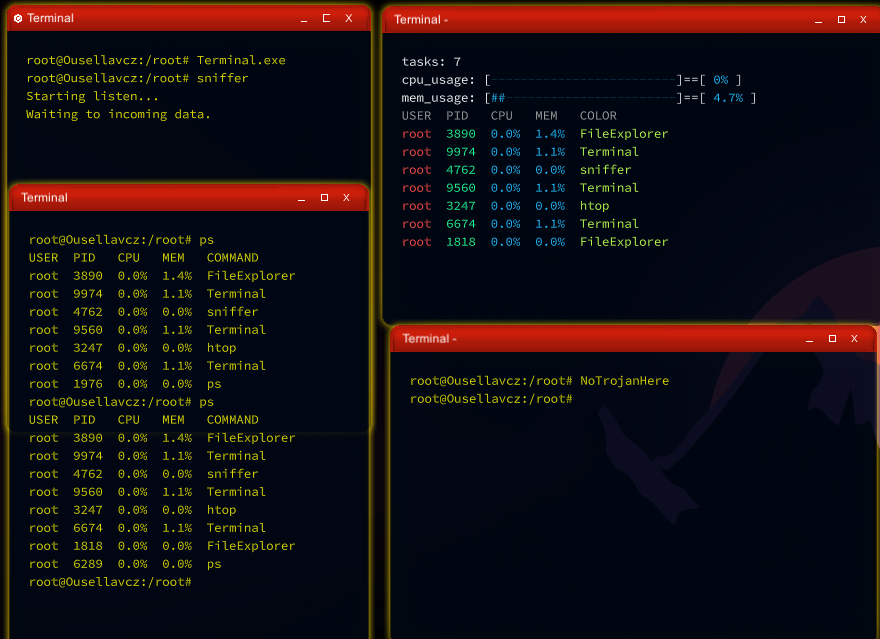Select PID 1818 FileExplorer row in htop window
Image resolution: width=880 pixels, height=639 pixels.
(x=535, y=242)
